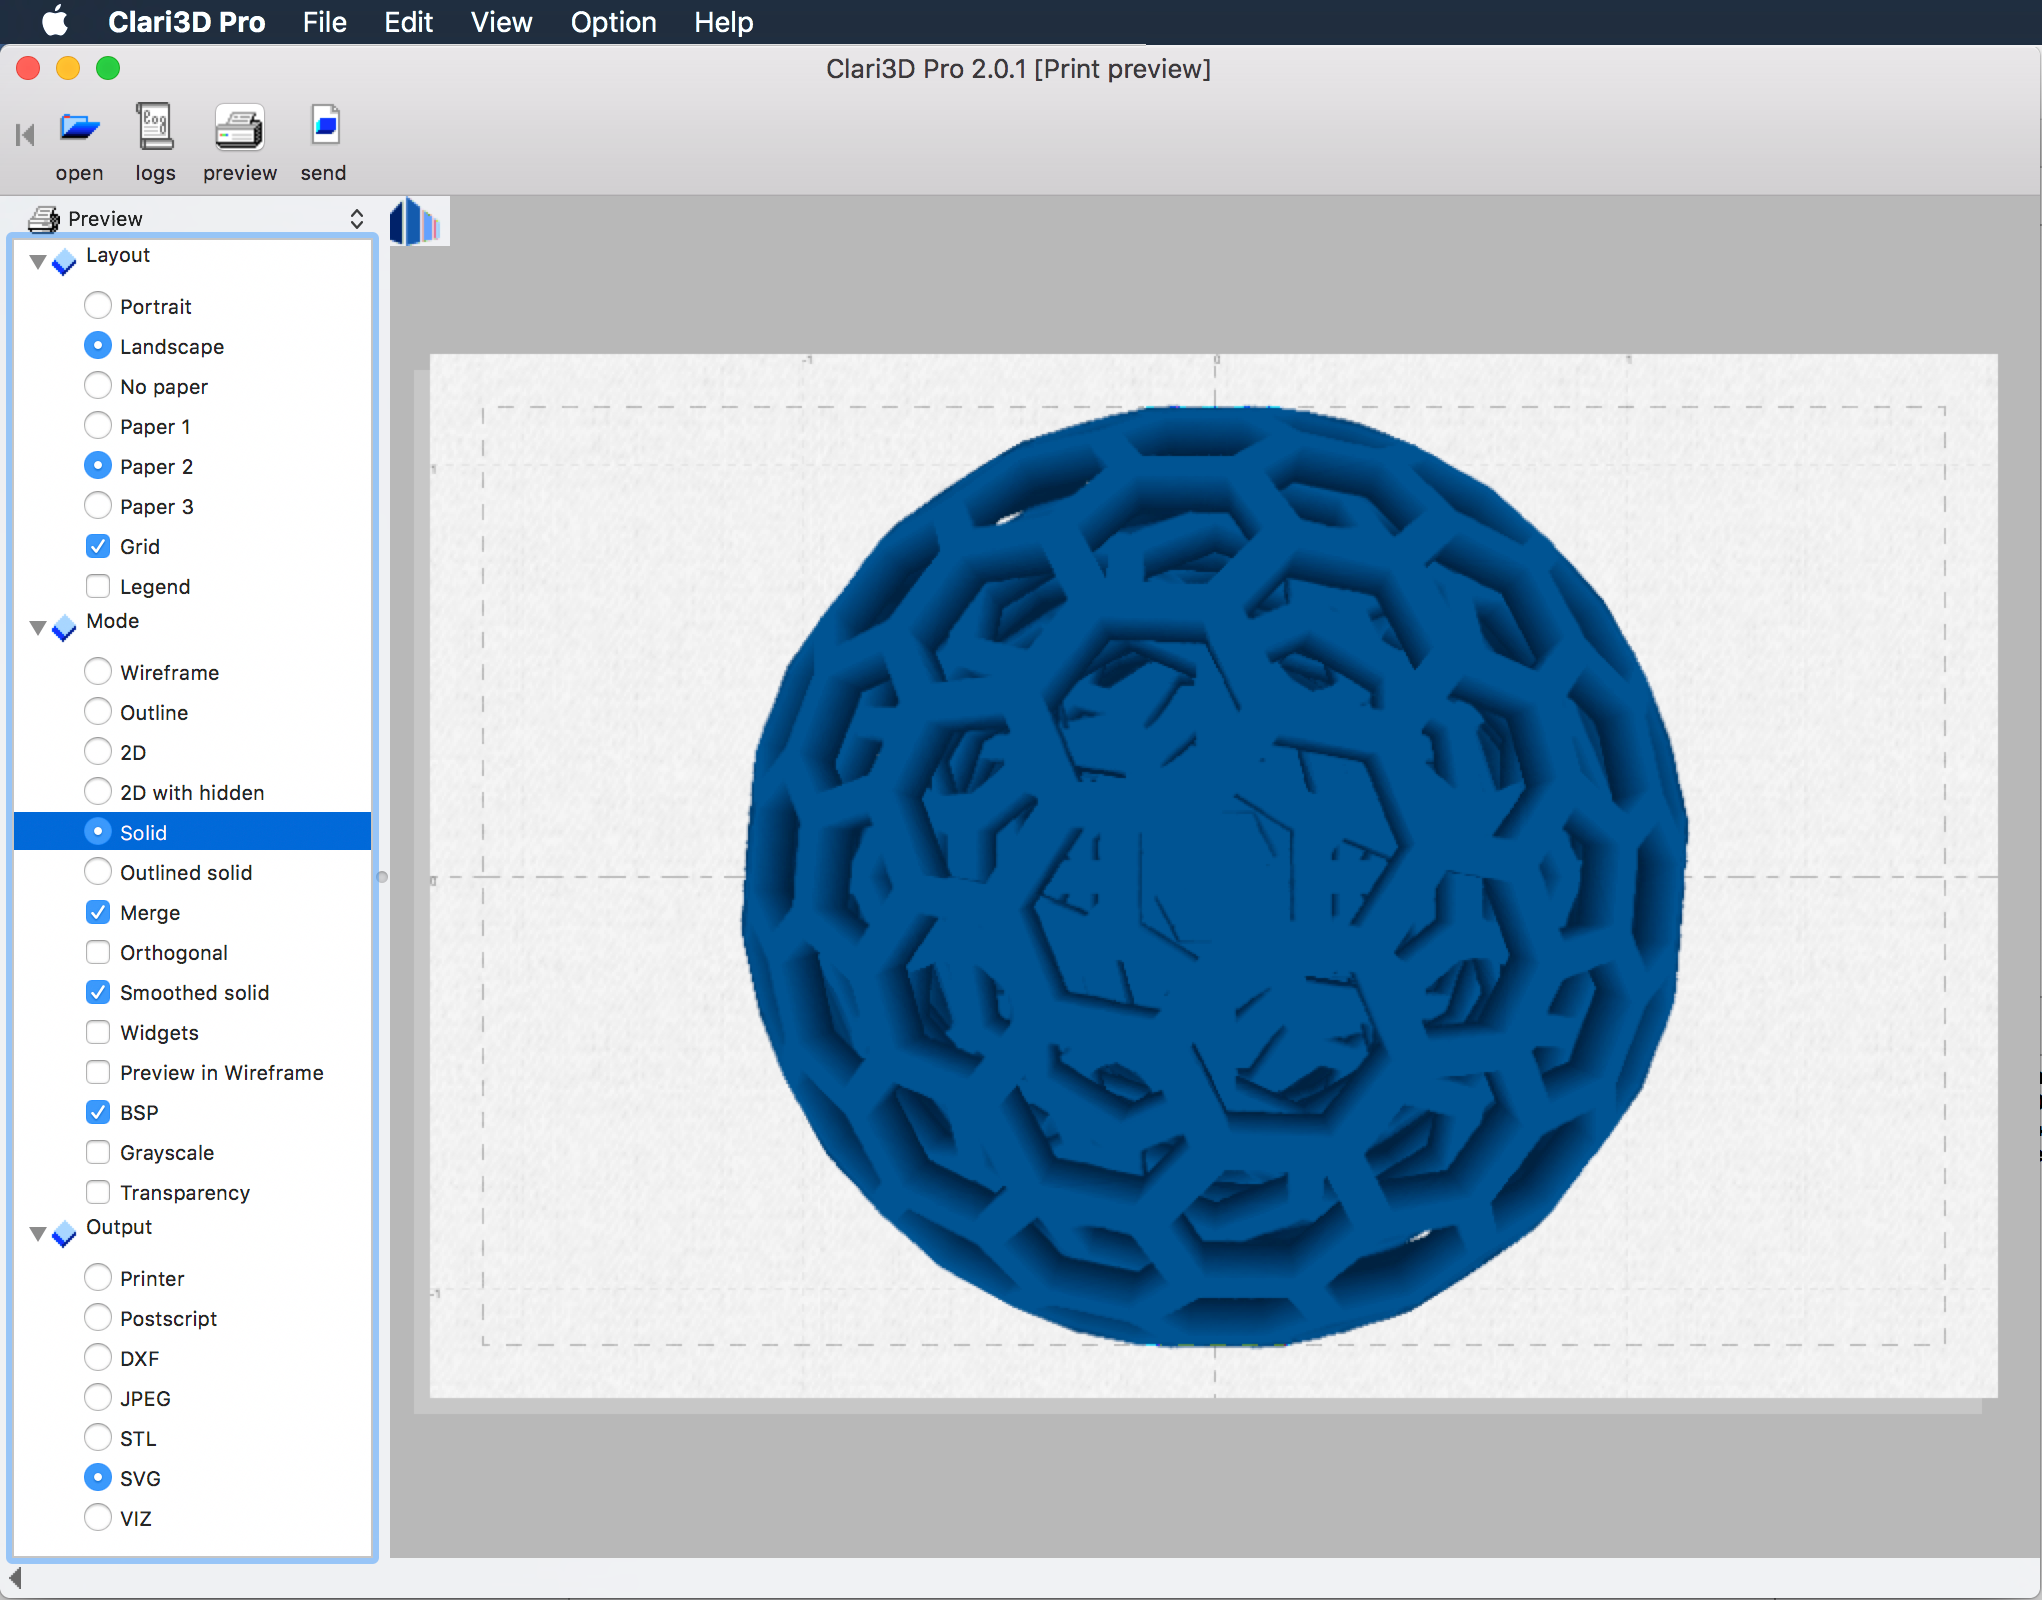Click the Layout diamond icon
This screenshot has width=2042, height=1600.
(64, 262)
